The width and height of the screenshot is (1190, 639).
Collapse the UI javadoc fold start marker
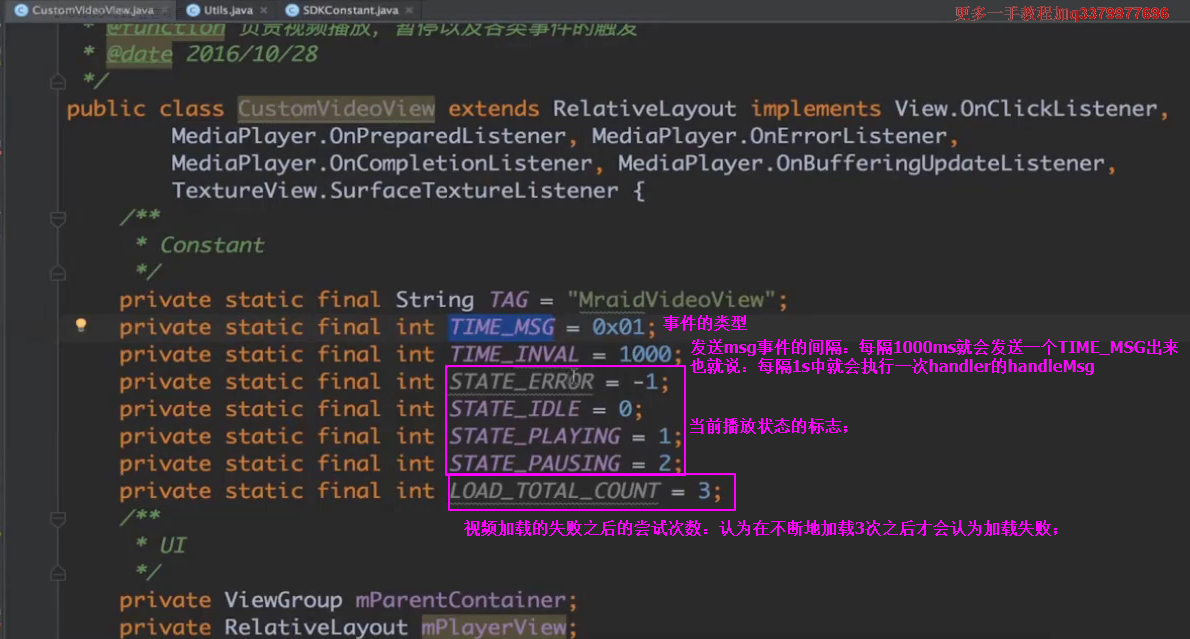(x=58, y=519)
